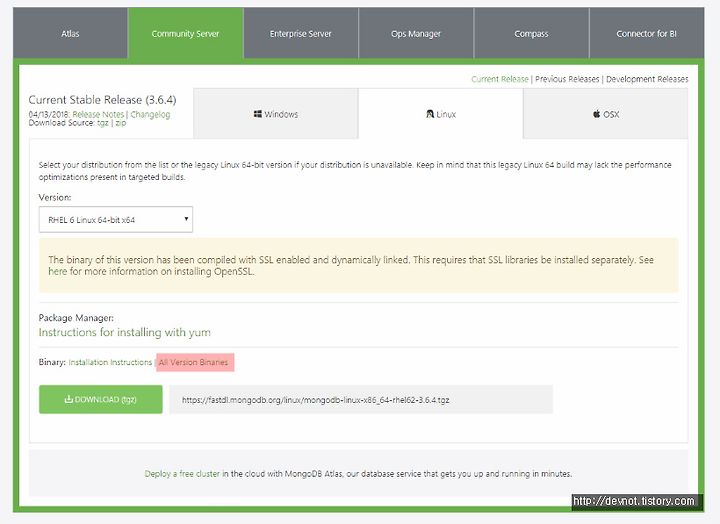Open the Atlas tab
Screen dimensions: 720x524
(x=70, y=34)
